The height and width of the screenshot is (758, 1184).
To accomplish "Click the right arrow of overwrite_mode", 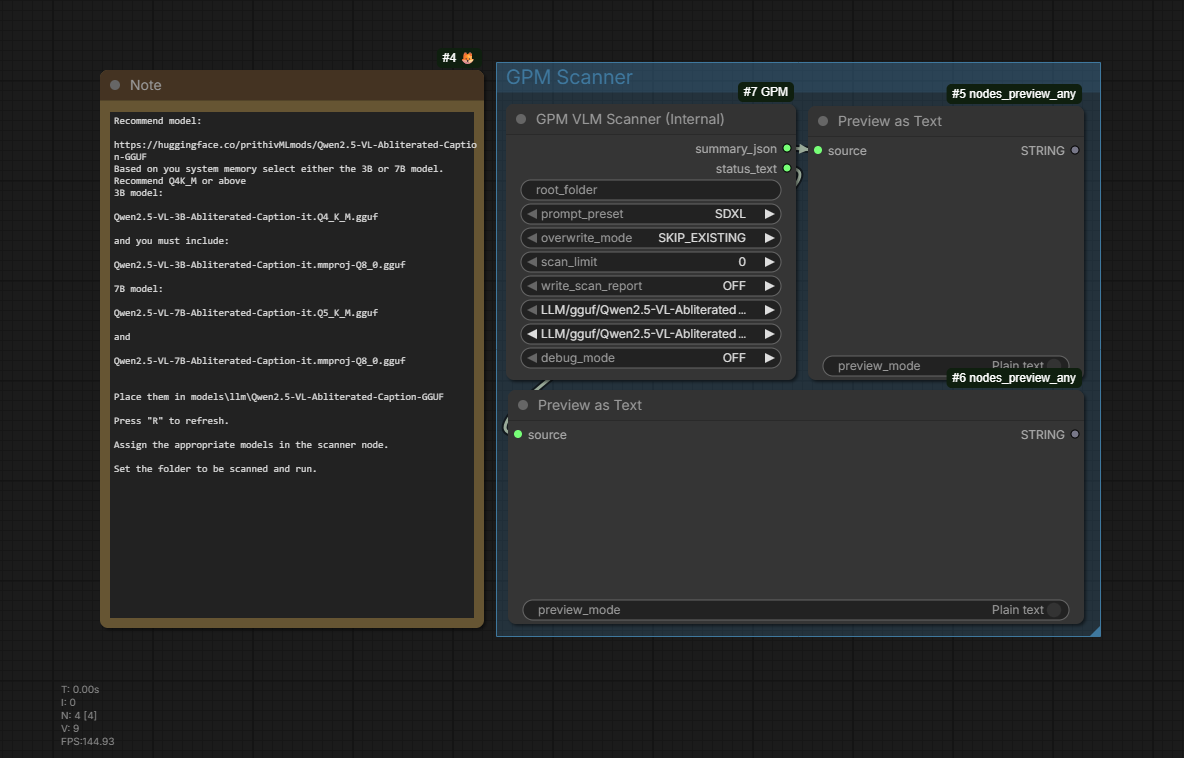I will [x=769, y=238].
